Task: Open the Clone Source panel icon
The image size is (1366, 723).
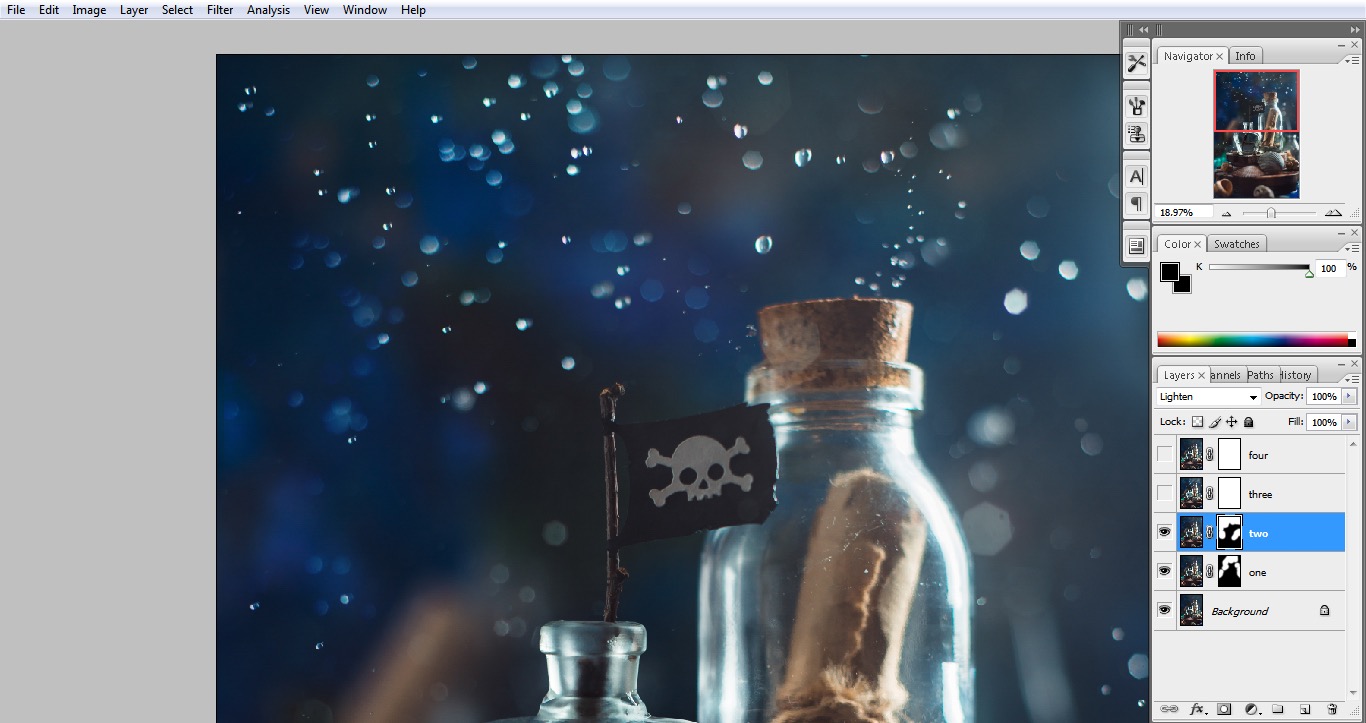Action: coord(1136,134)
